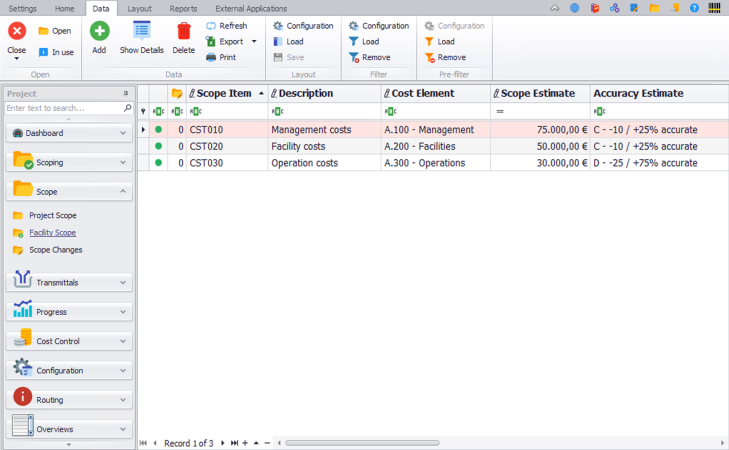729x450 pixels.
Task: Click the red Delete trash icon
Action: click(184, 32)
